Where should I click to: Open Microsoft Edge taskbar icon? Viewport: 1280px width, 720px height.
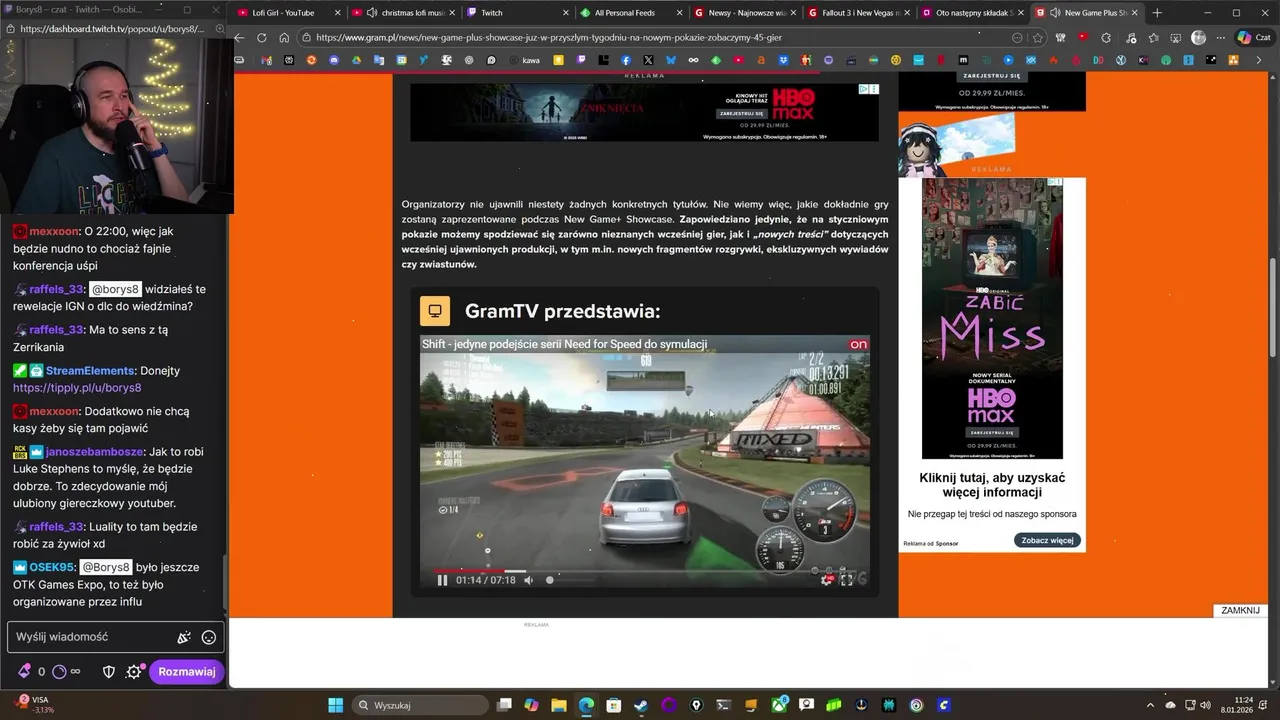[586, 705]
